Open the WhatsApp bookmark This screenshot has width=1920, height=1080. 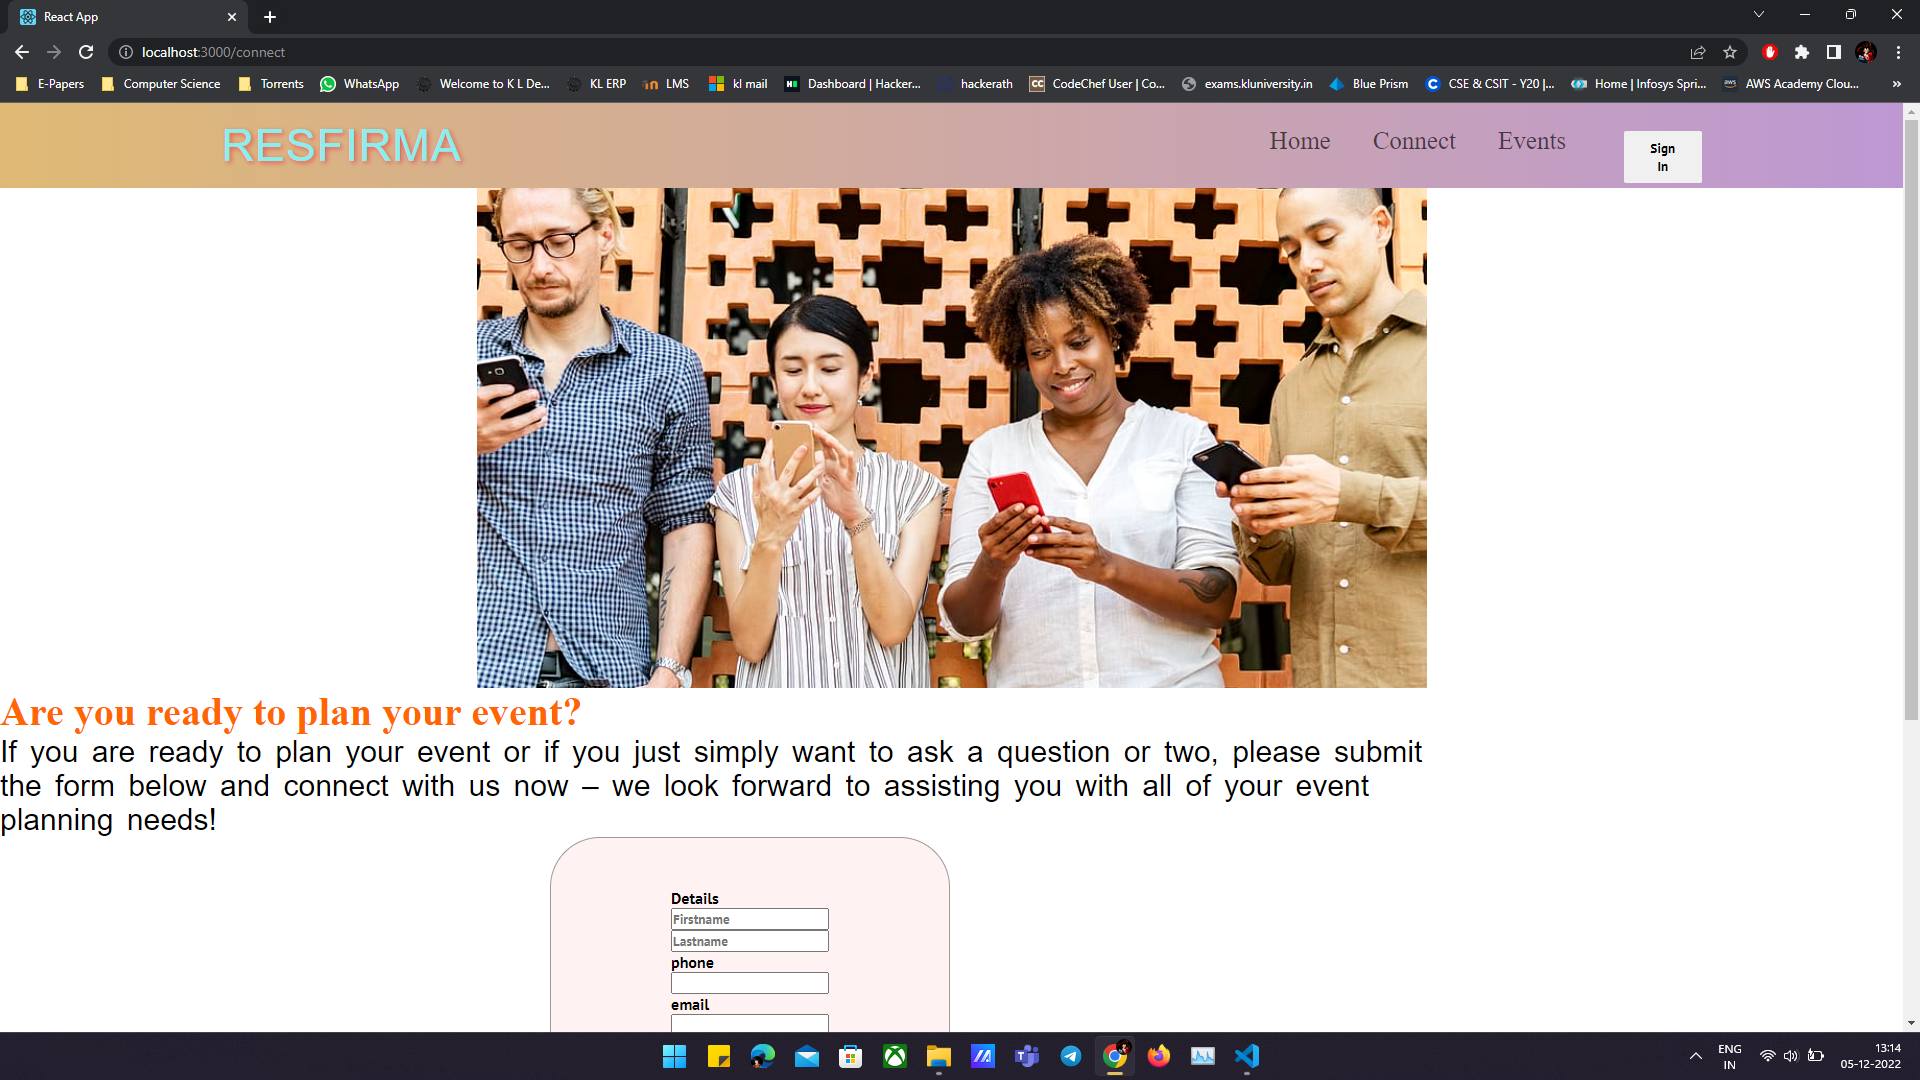359,84
